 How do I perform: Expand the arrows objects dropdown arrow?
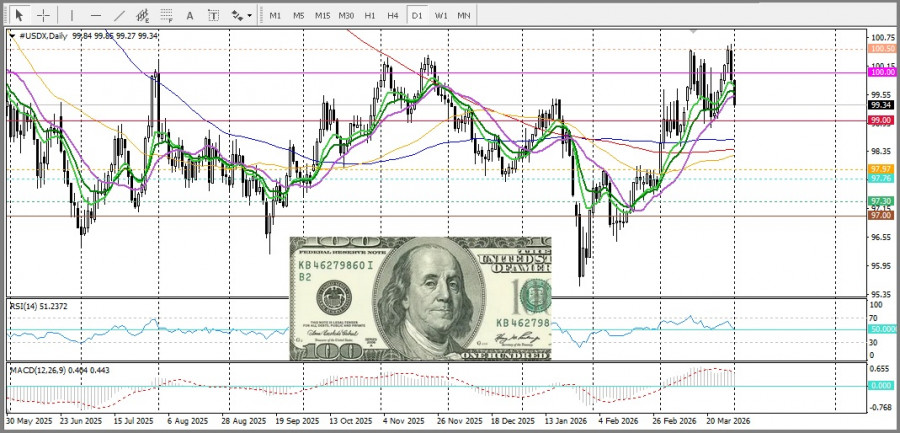click(x=250, y=16)
